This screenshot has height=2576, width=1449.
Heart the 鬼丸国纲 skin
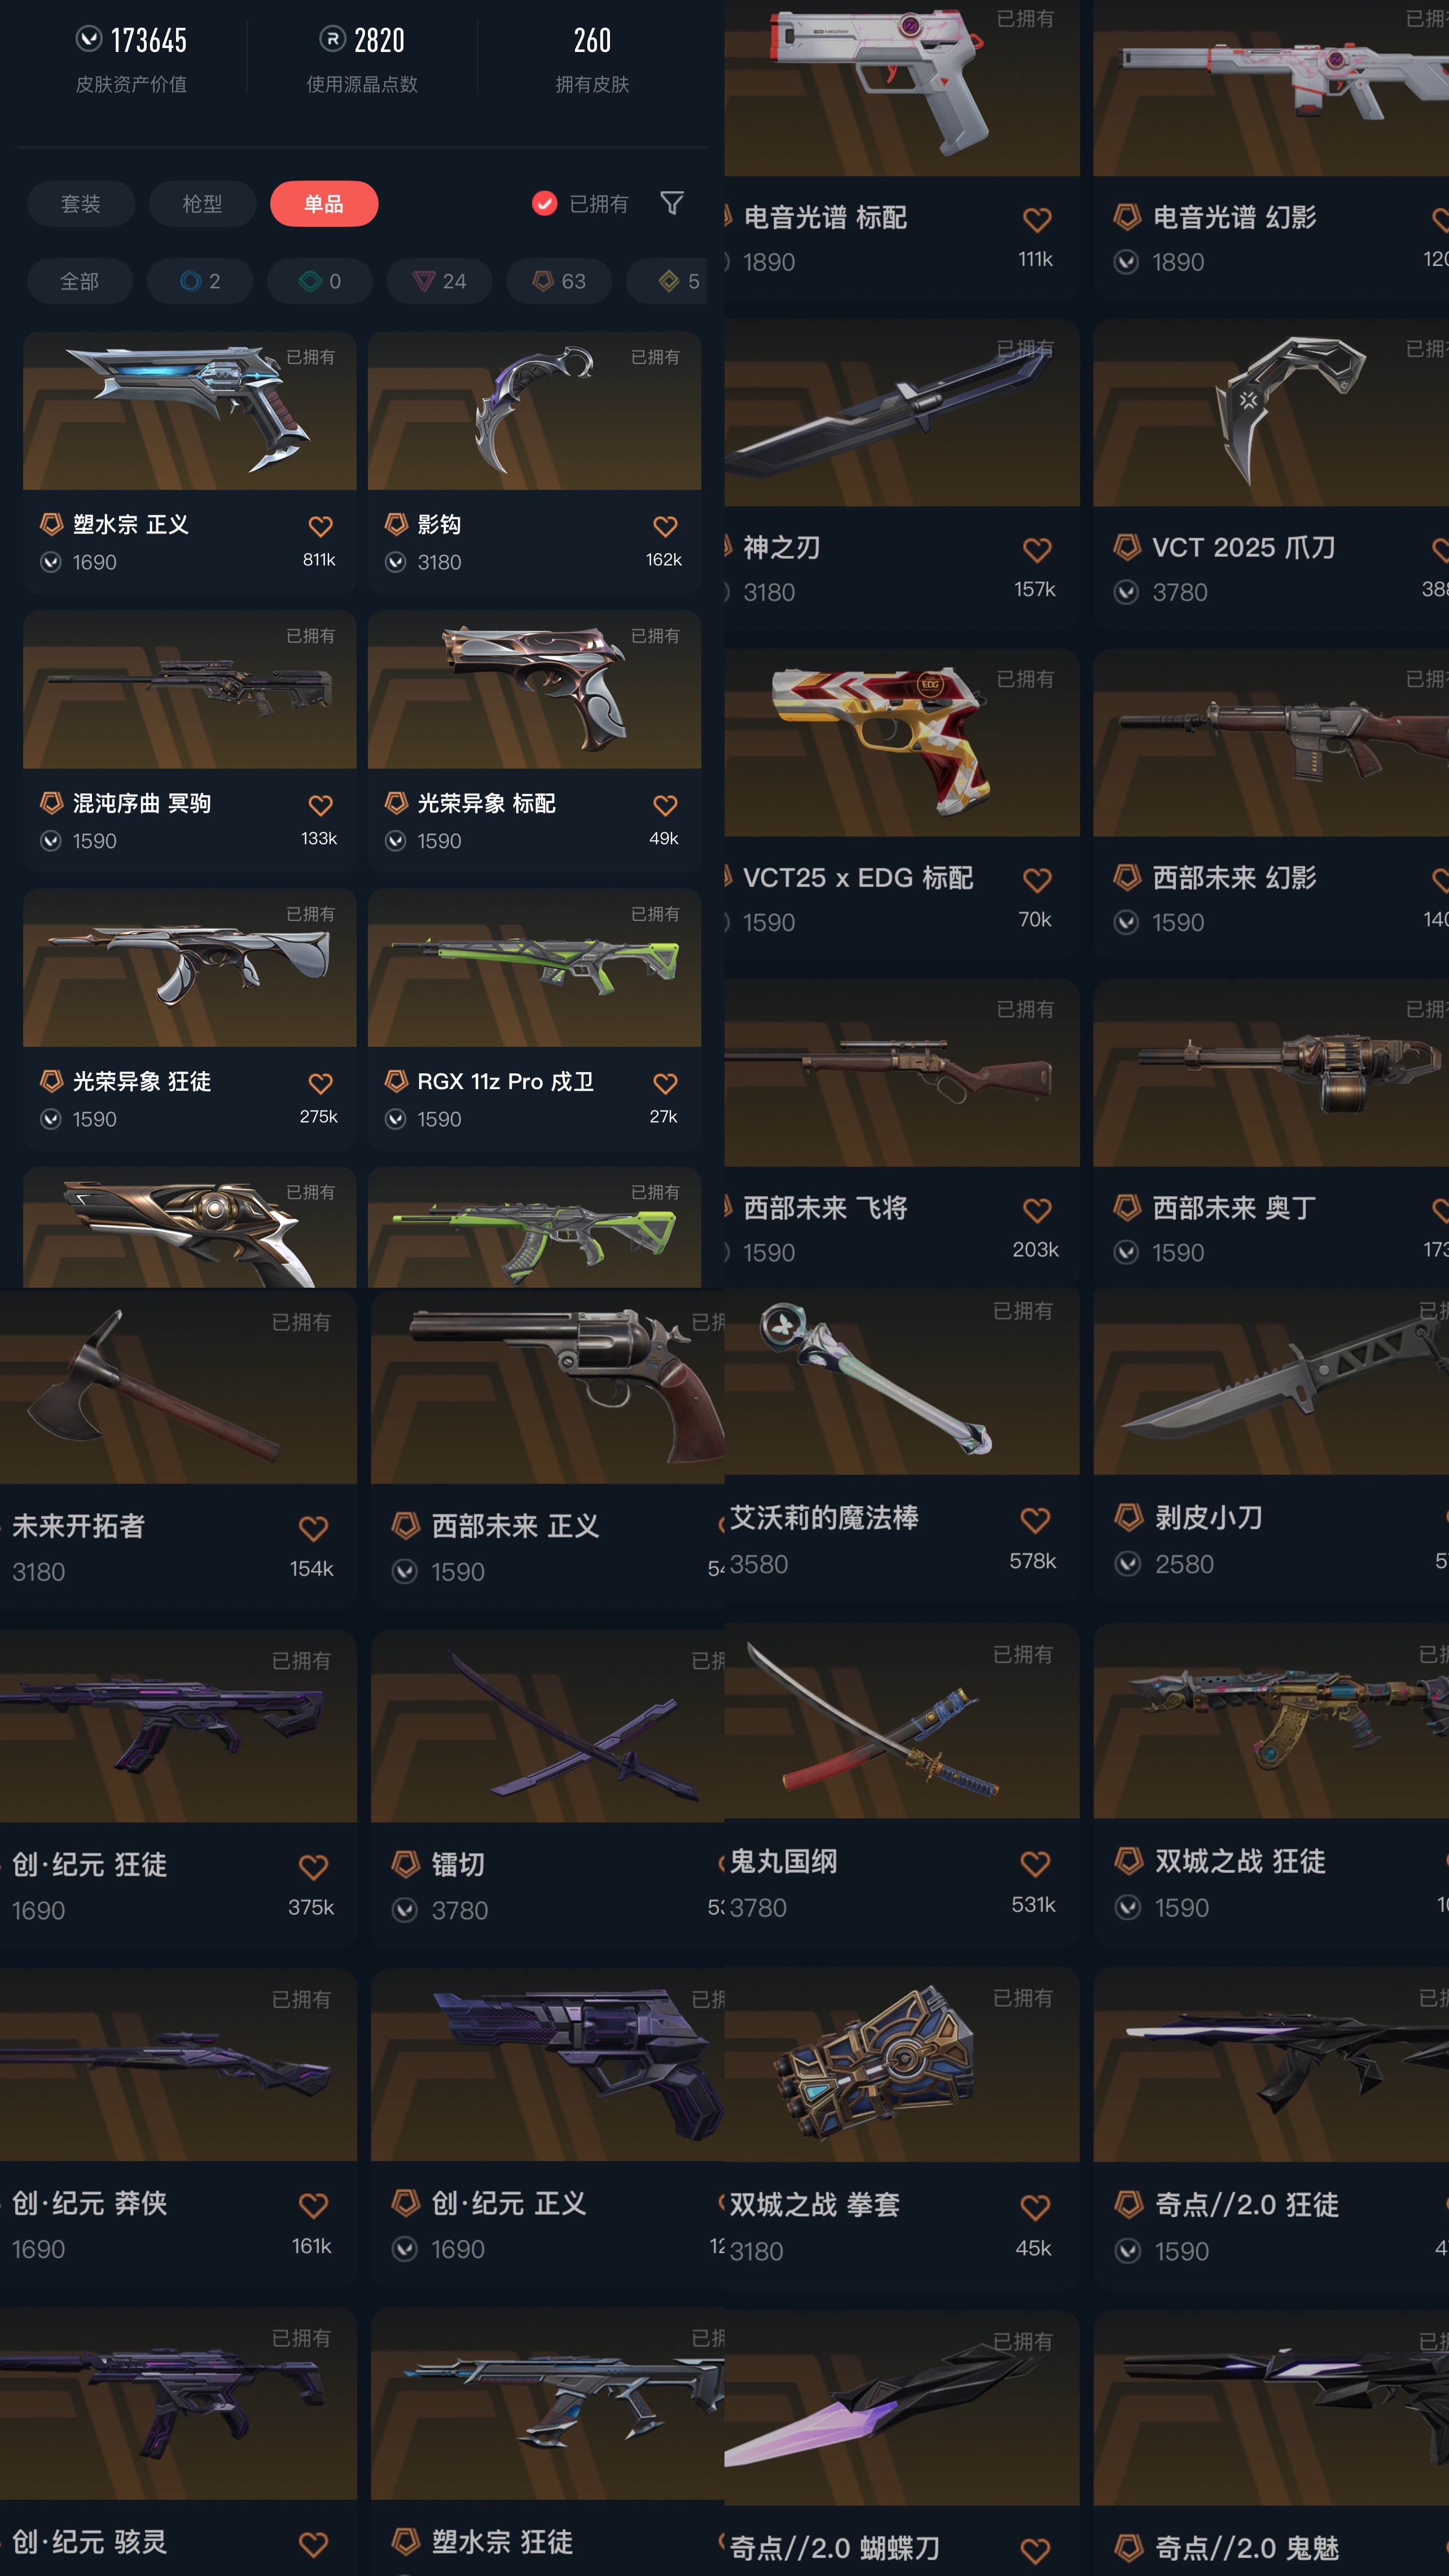pyautogui.click(x=1035, y=1864)
